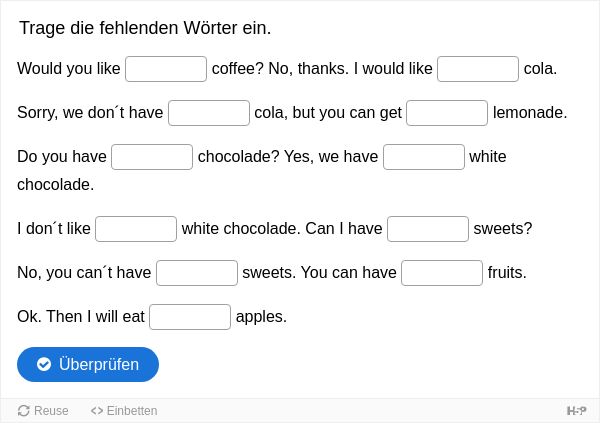Click the H5P logo icon
Screen dimensions: 600x423
pyautogui.click(x=576, y=411)
